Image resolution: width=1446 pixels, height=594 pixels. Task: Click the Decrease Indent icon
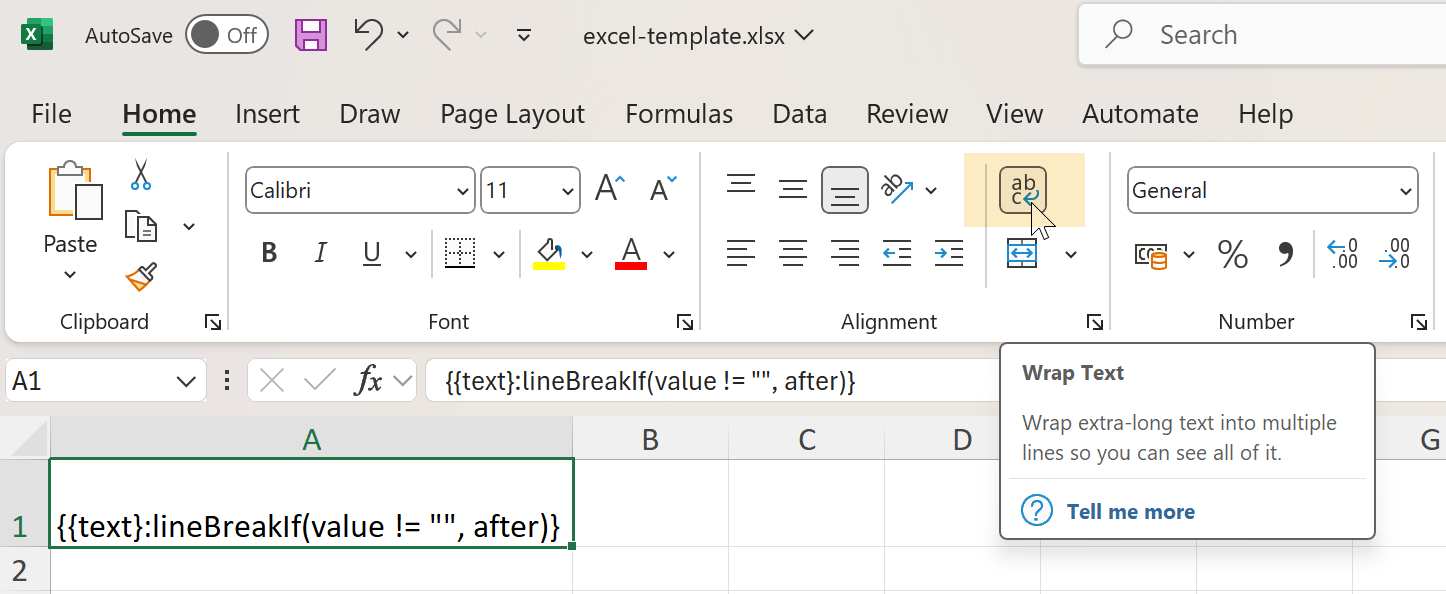click(x=897, y=254)
